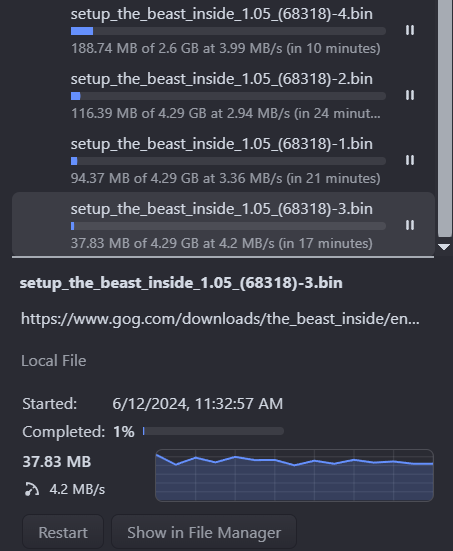Viewport: 453px width, 551px height.
Task: Click the bold -3.bin detail filename
Action: point(181,283)
